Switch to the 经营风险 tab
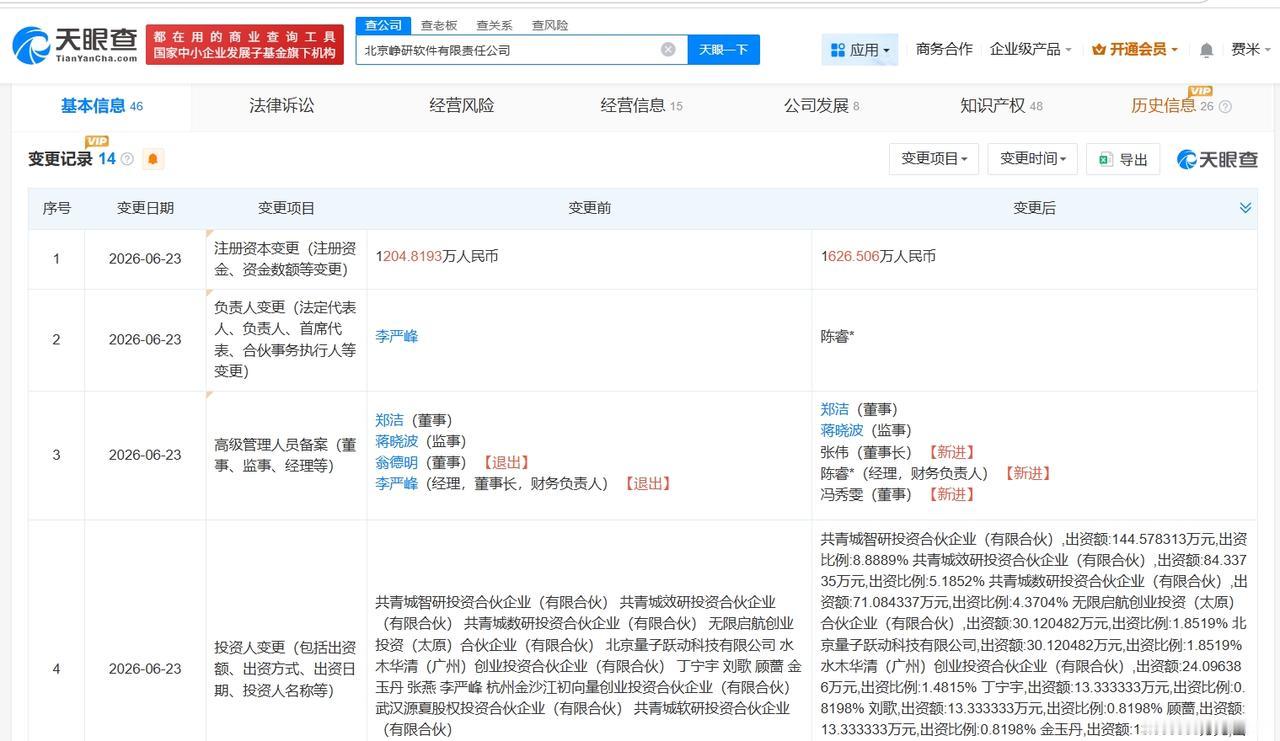This screenshot has height=741, width=1280. pos(462,106)
